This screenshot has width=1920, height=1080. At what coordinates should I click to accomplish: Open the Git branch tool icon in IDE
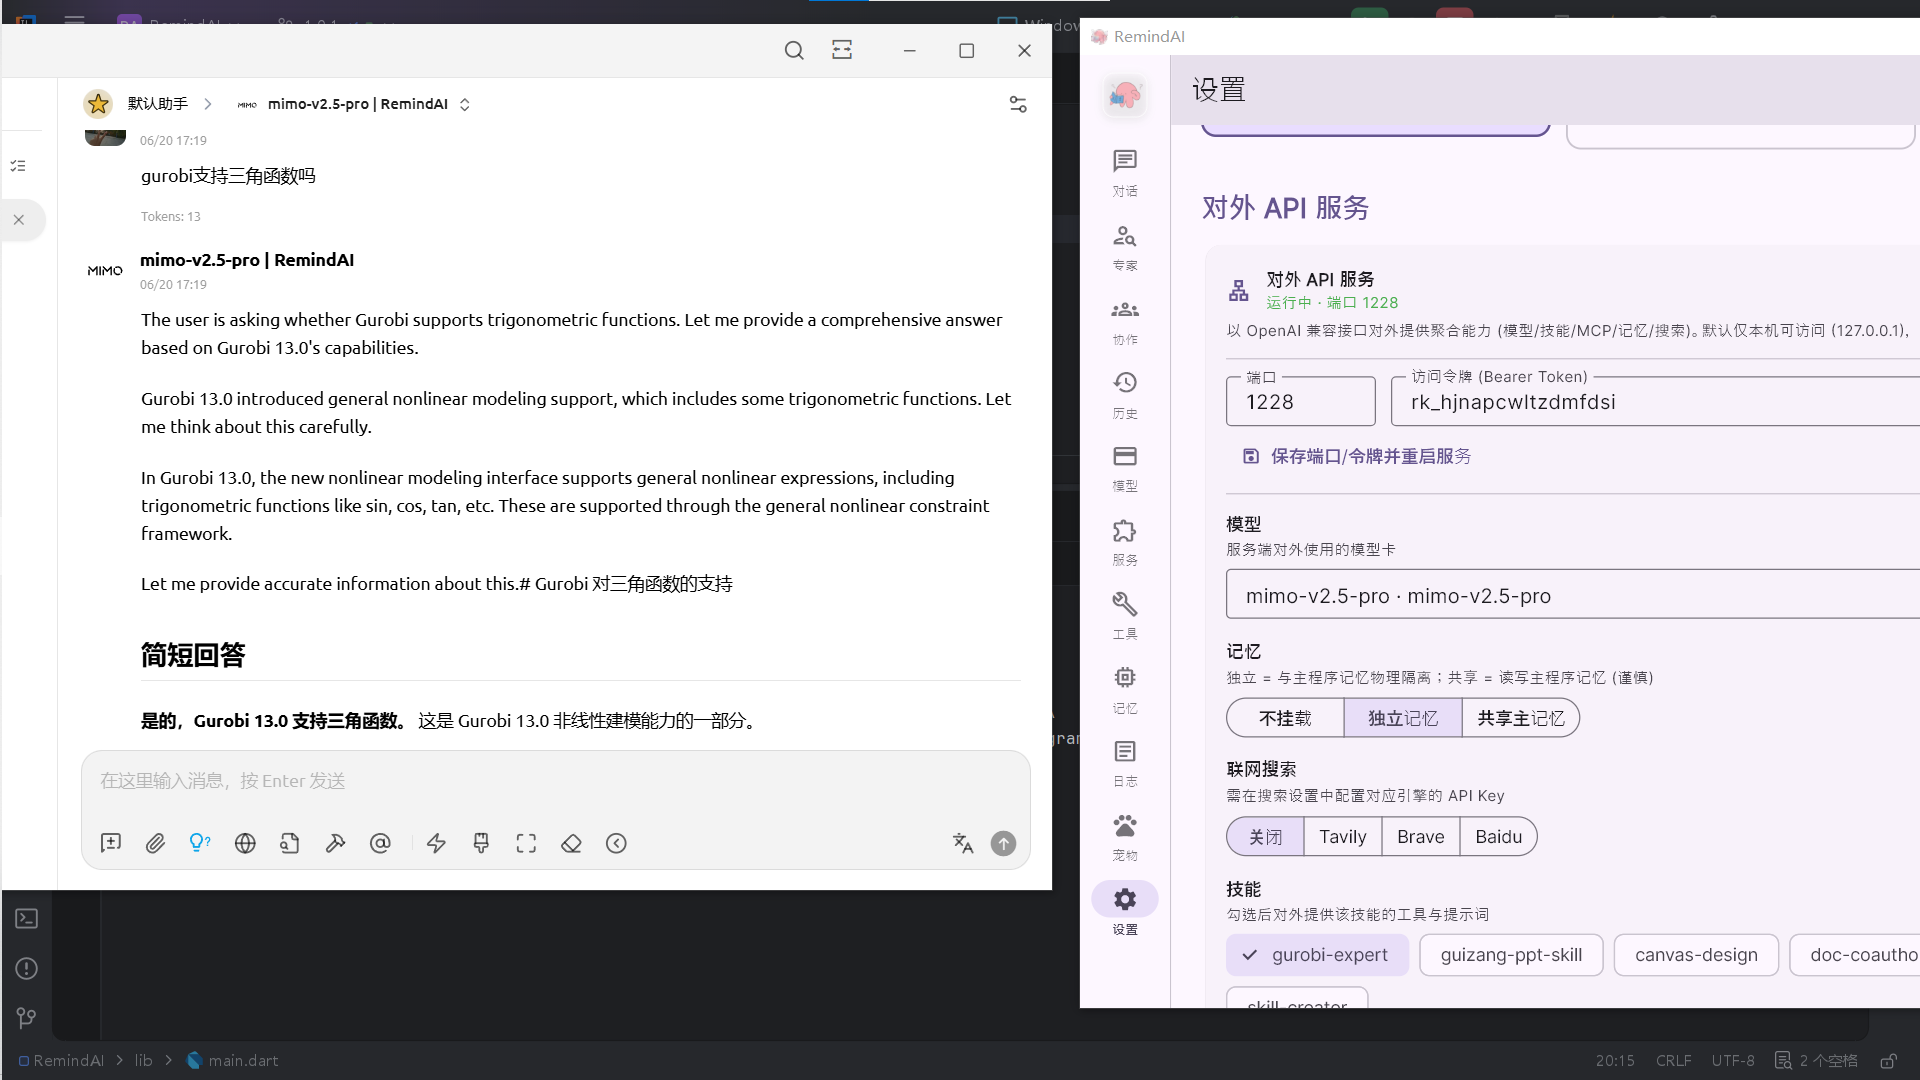click(27, 1018)
